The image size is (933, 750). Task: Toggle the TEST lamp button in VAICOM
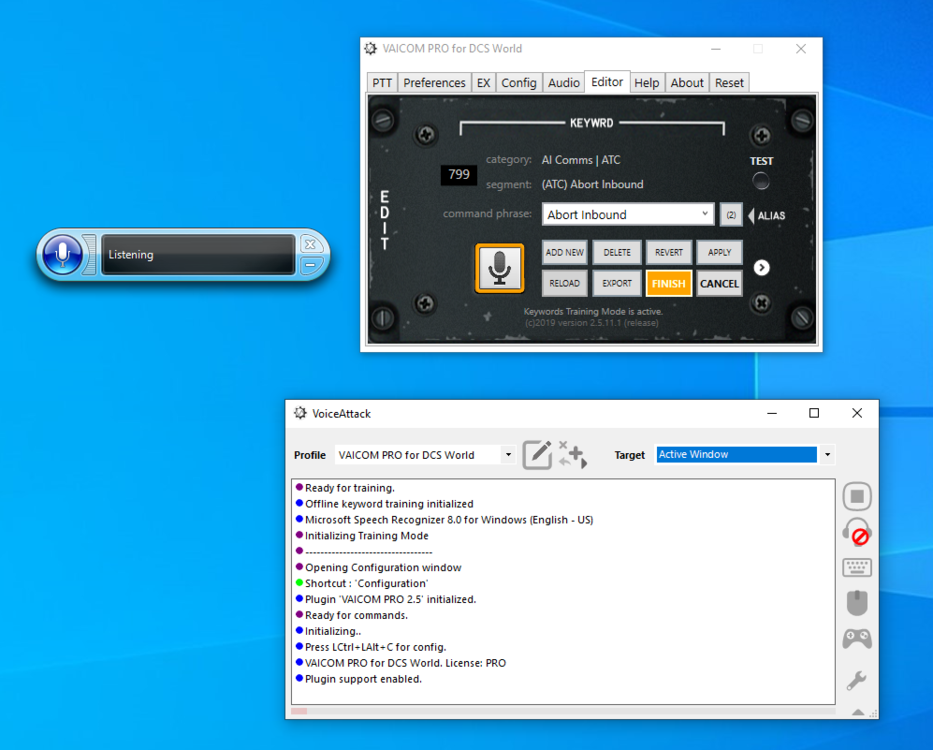pos(760,181)
